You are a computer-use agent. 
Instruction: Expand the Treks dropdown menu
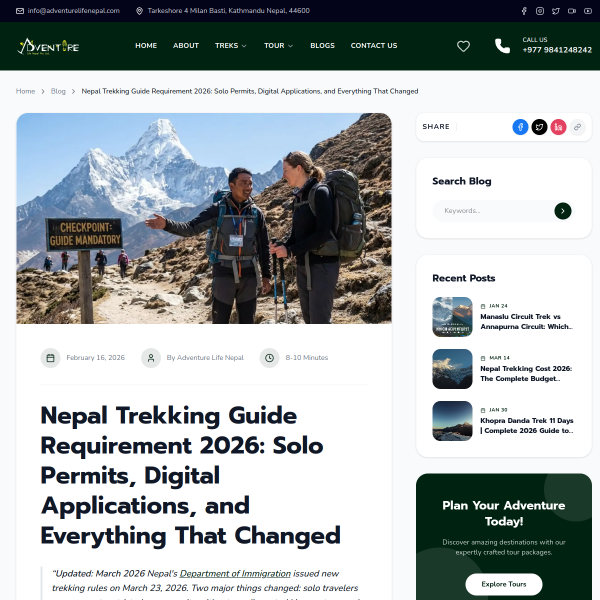pos(231,46)
